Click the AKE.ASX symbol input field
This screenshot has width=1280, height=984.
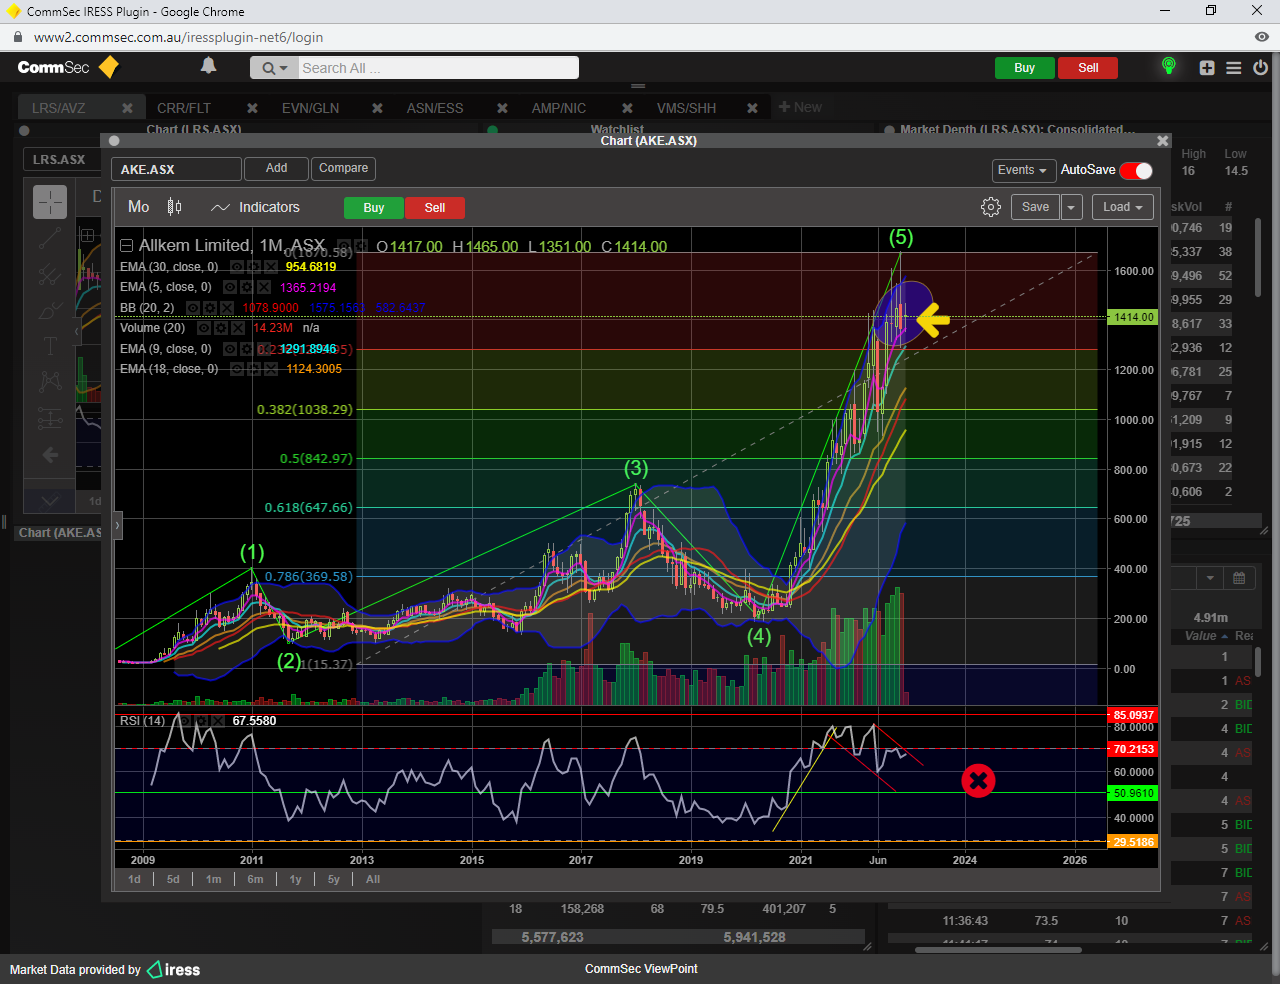click(176, 169)
